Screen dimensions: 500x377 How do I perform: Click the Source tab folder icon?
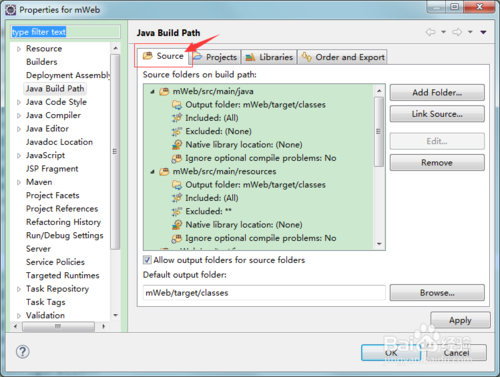(148, 56)
